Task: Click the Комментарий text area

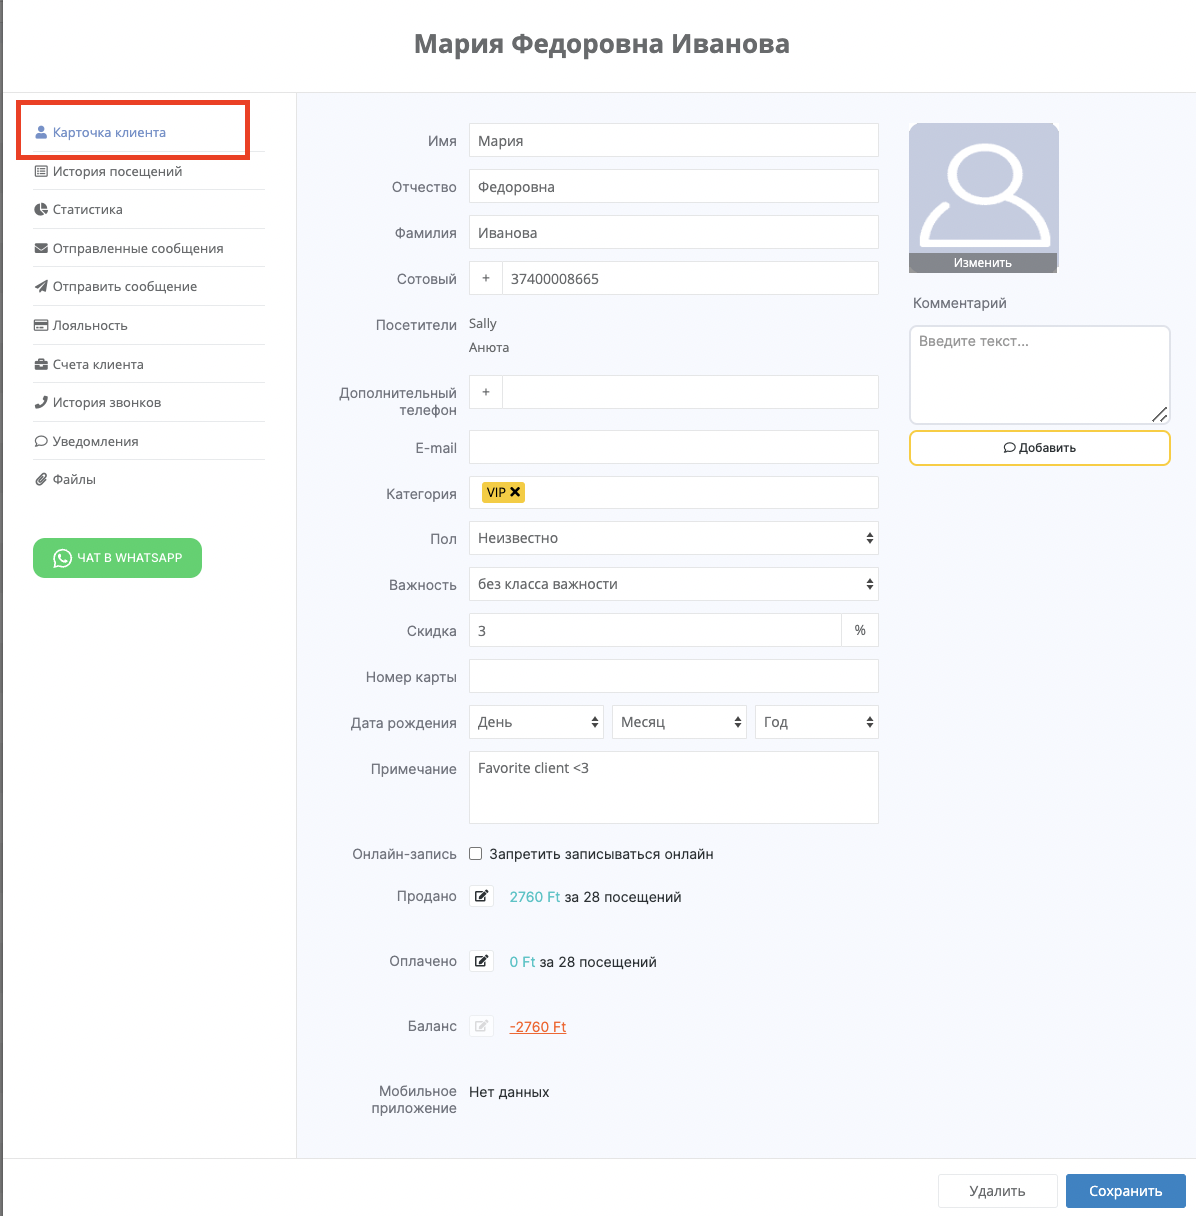Action: (x=1040, y=375)
